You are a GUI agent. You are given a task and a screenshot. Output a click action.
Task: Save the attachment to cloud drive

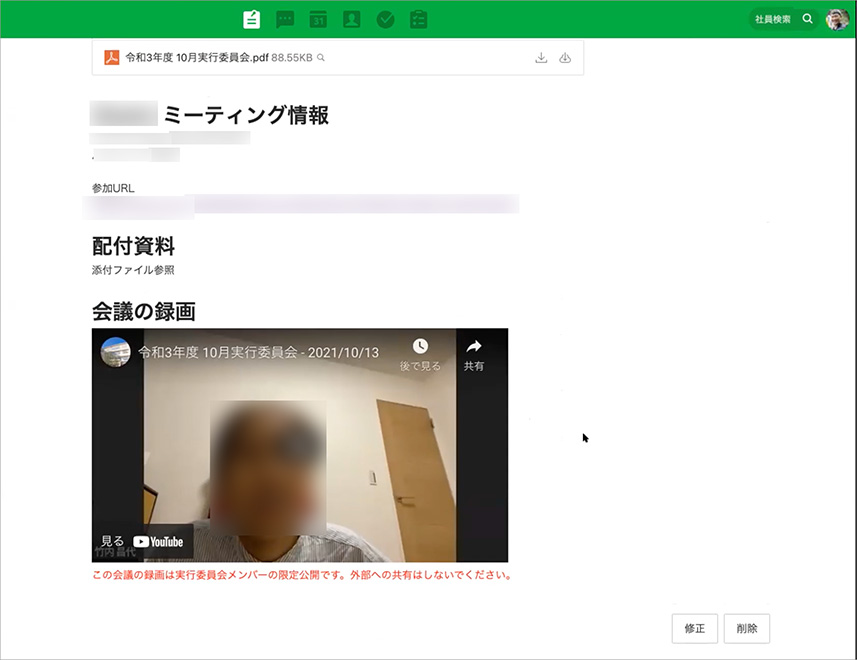(565, 58)
